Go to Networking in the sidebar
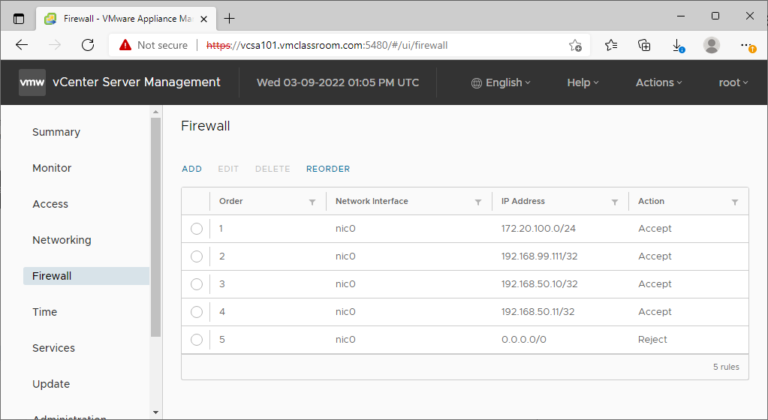Screen dimensions: 768x420 62,240
